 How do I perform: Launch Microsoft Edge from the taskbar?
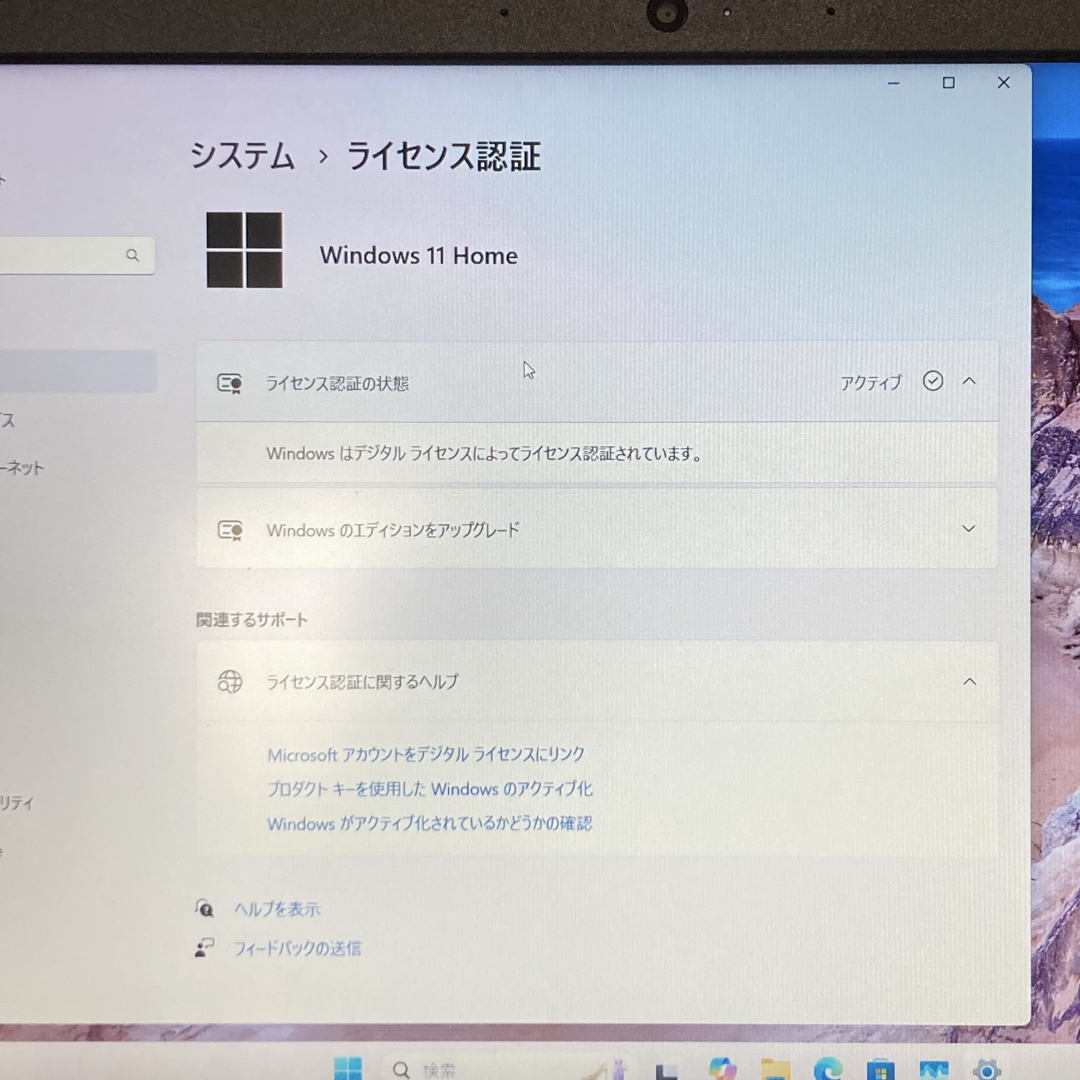(x=828, y=1068)
